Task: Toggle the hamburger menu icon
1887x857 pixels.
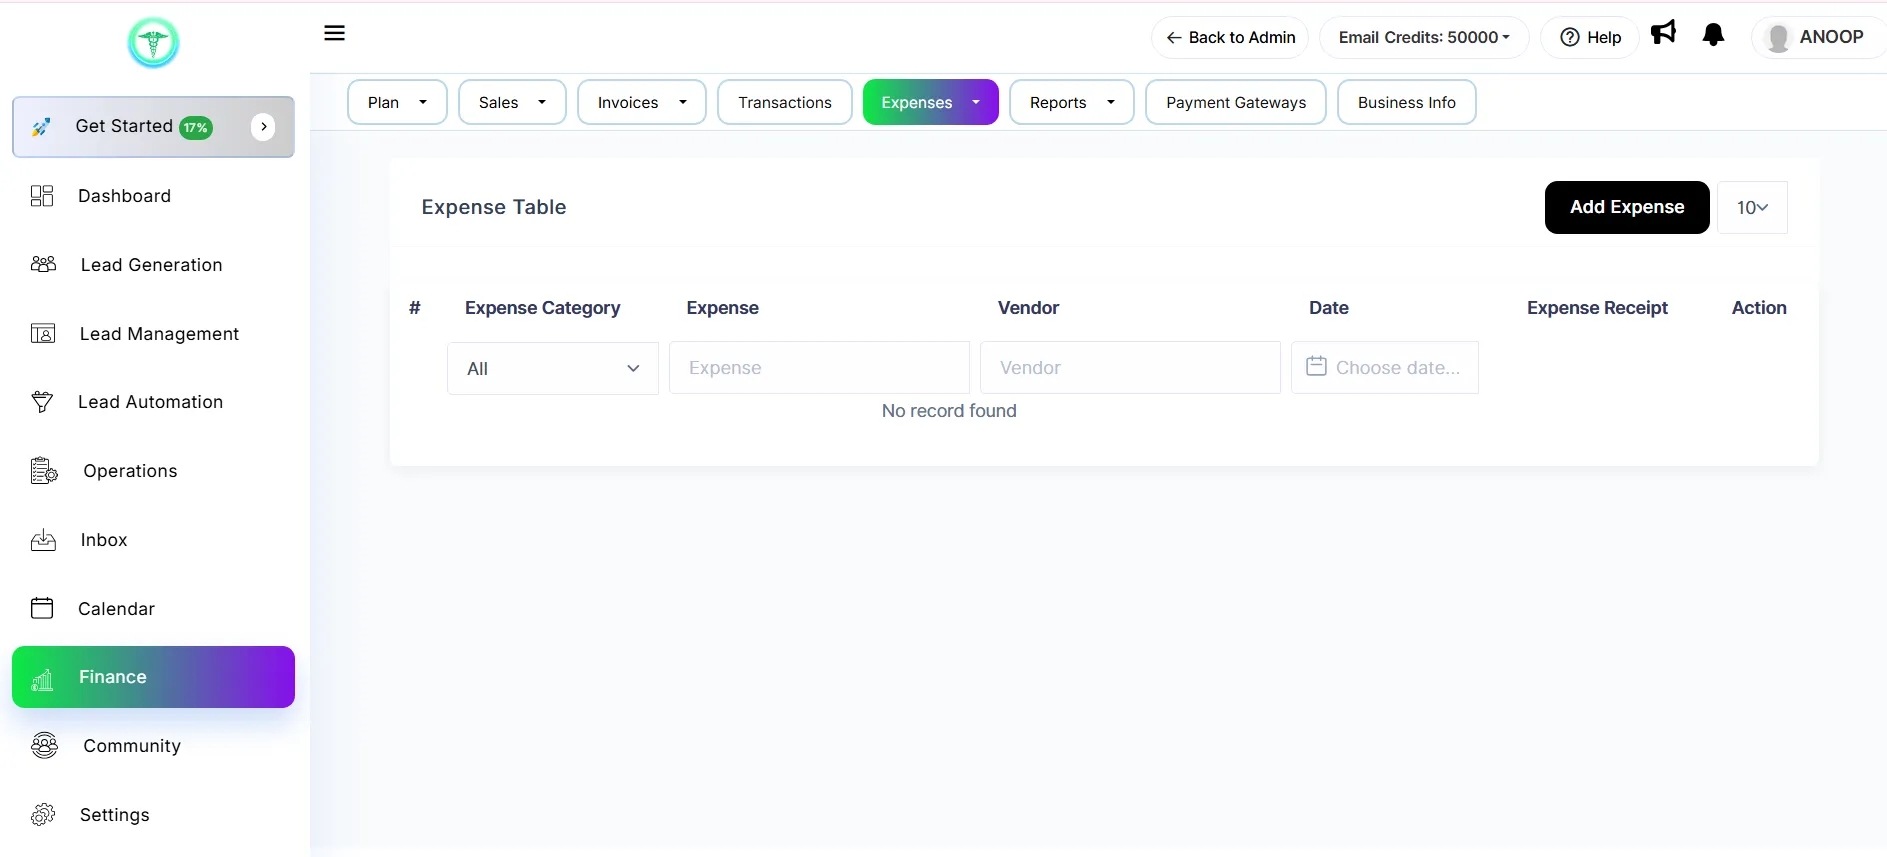Action: 335,33
